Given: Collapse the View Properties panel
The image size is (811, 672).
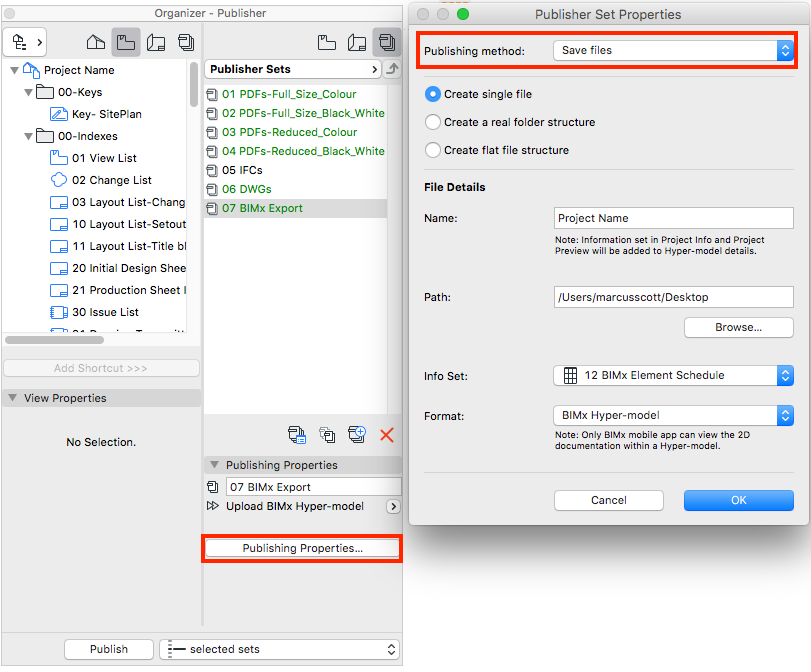Looking at the screenshot, I should [x=13, y=398].
